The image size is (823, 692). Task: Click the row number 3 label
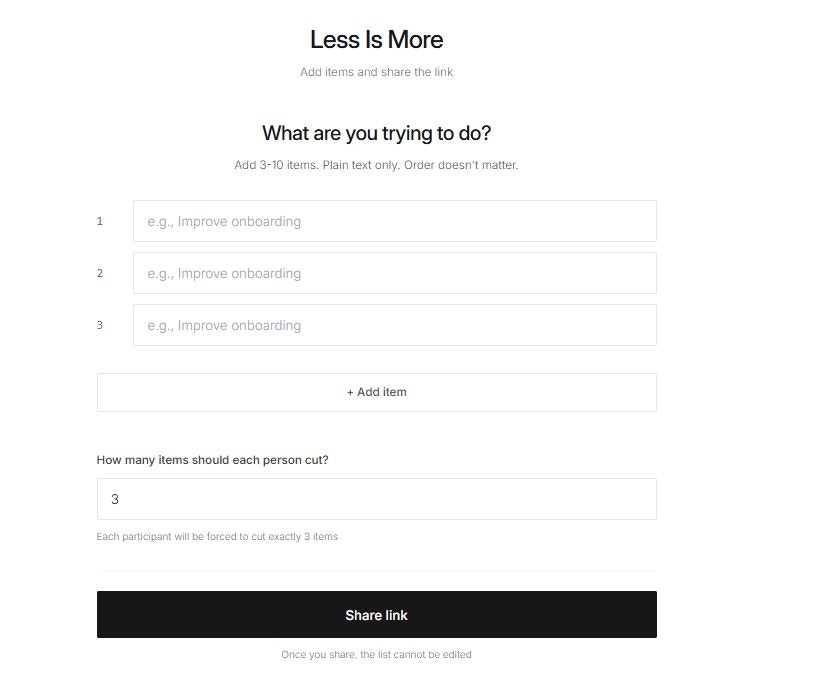coord(100,325)
